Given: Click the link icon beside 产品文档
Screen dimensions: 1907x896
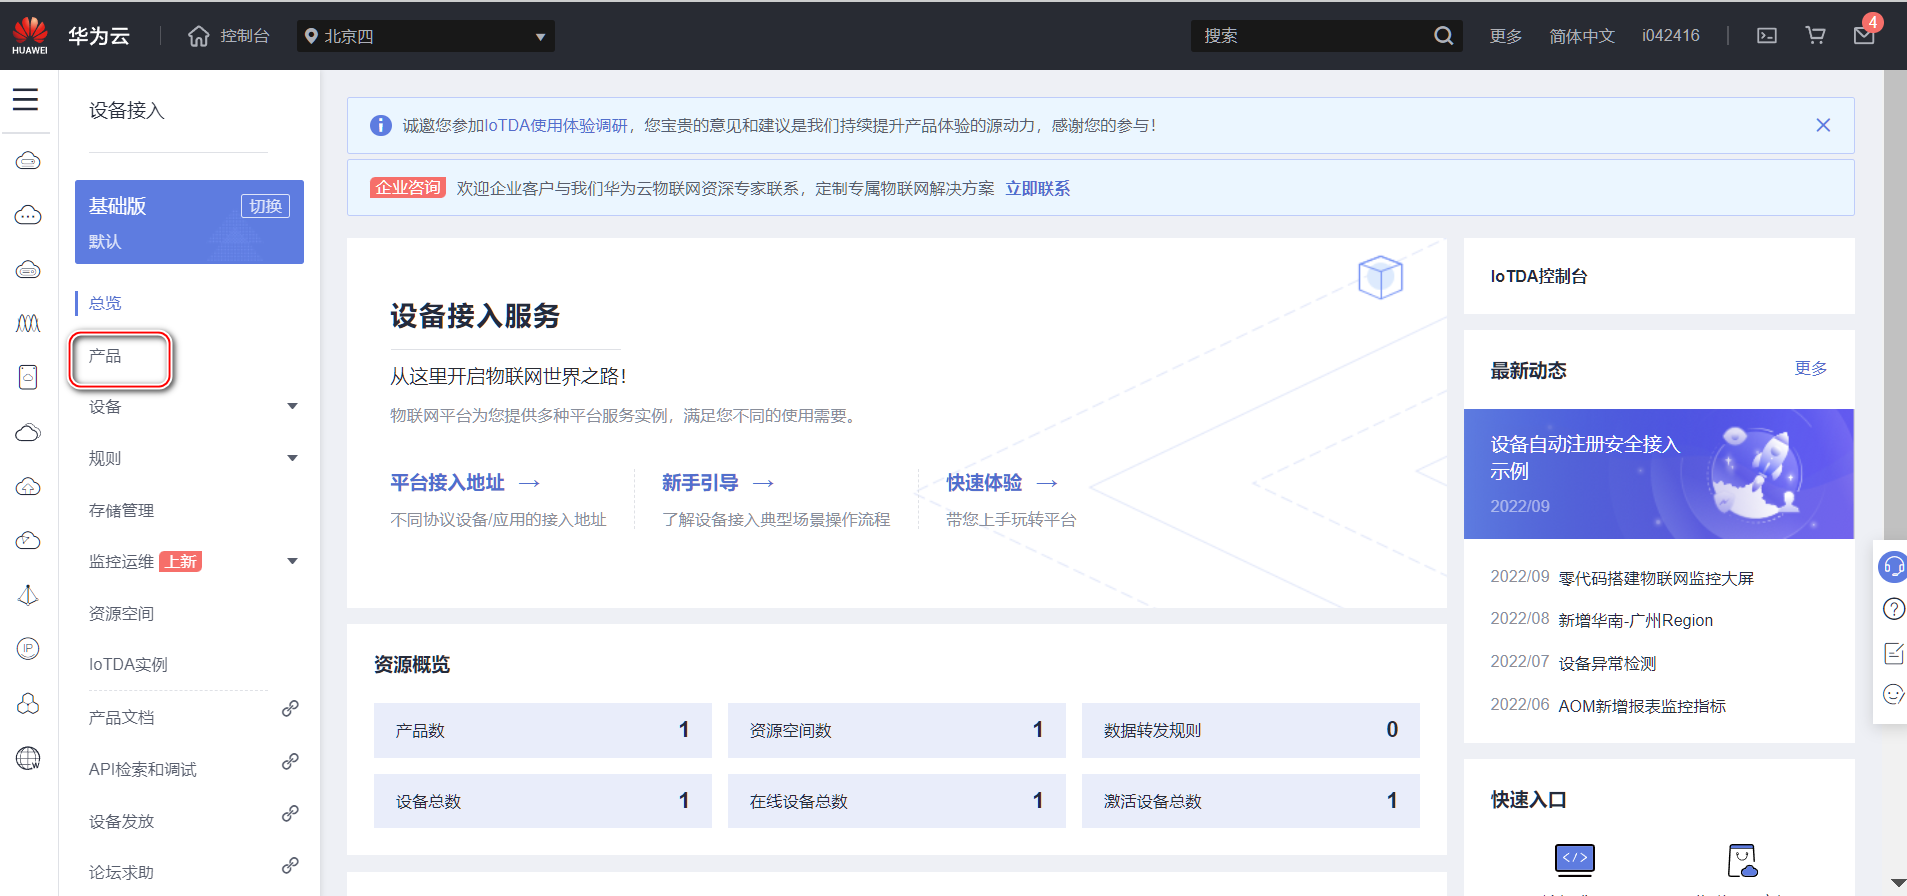Looking at the screenshot, I should [x=290, y=708].
